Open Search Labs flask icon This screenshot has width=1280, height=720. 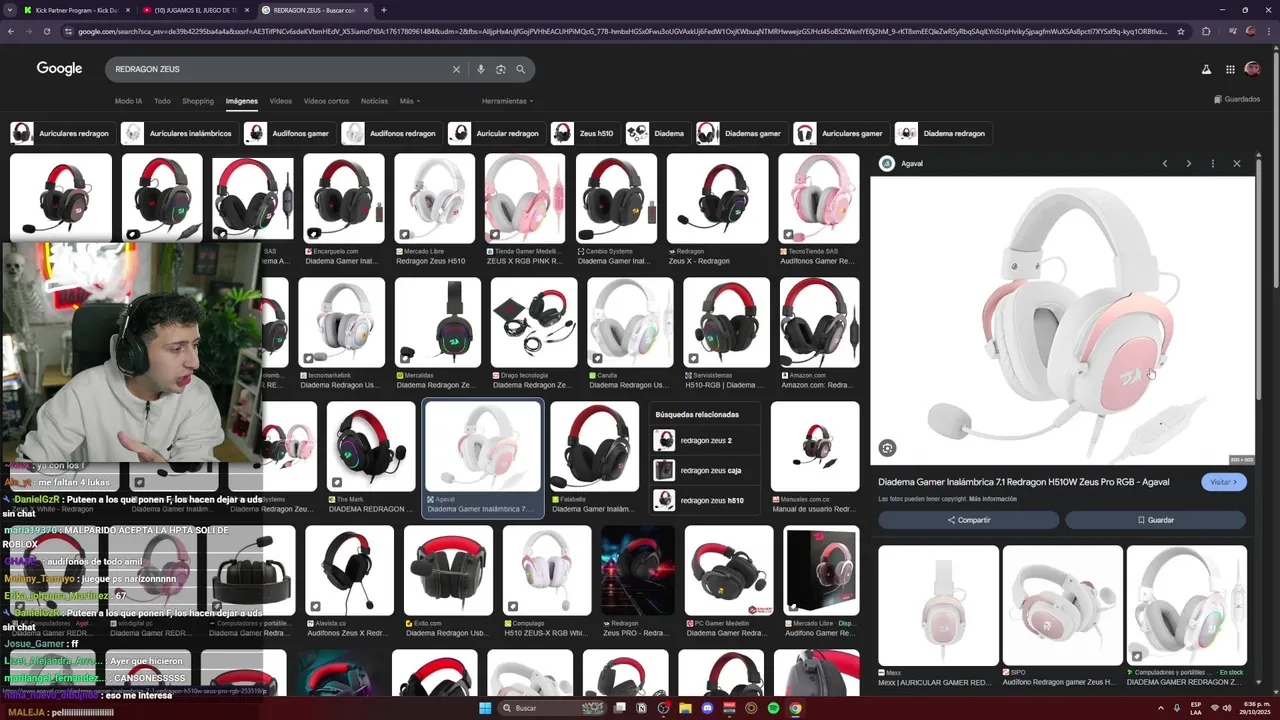pyautogui.click(x=1206, y=69)
